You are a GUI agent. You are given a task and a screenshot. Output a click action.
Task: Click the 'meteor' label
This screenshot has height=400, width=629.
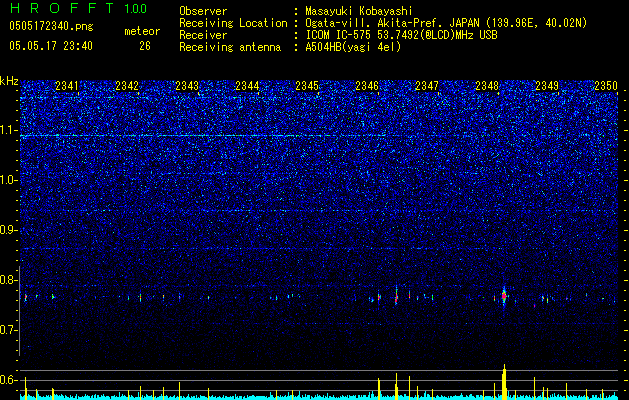click(142, 31)
